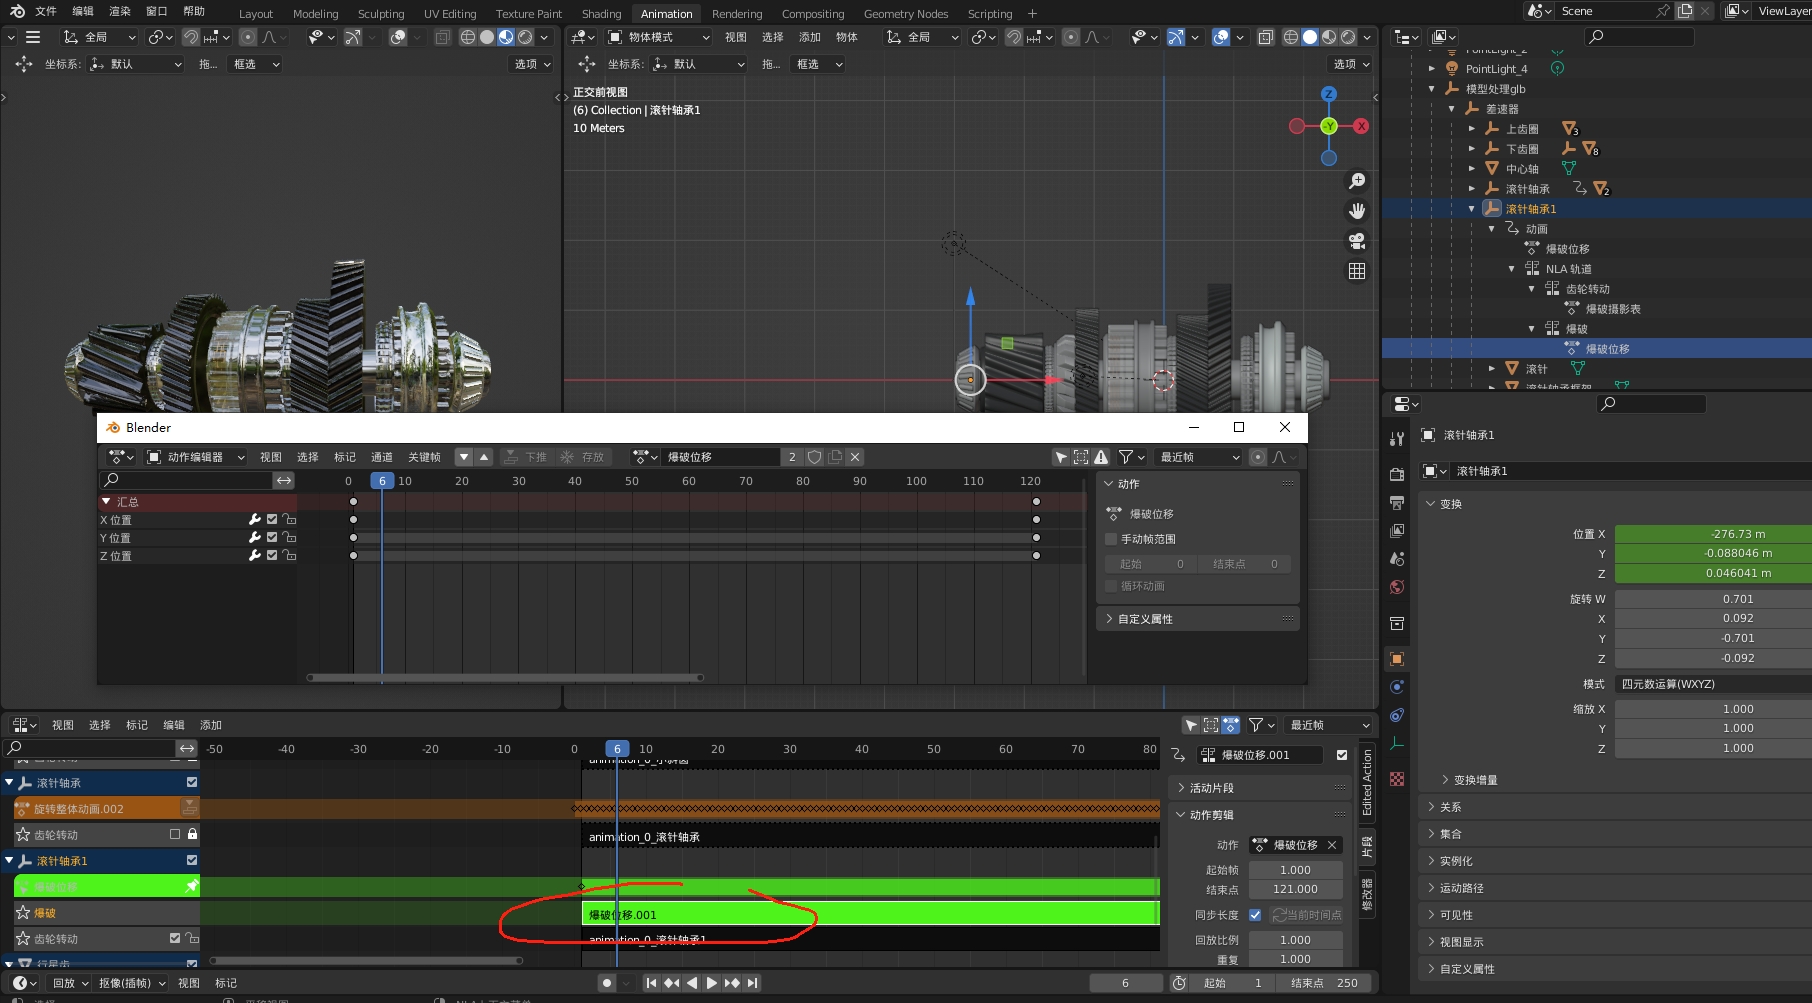Switch to the Shading workspace tab

click(601, 14)
